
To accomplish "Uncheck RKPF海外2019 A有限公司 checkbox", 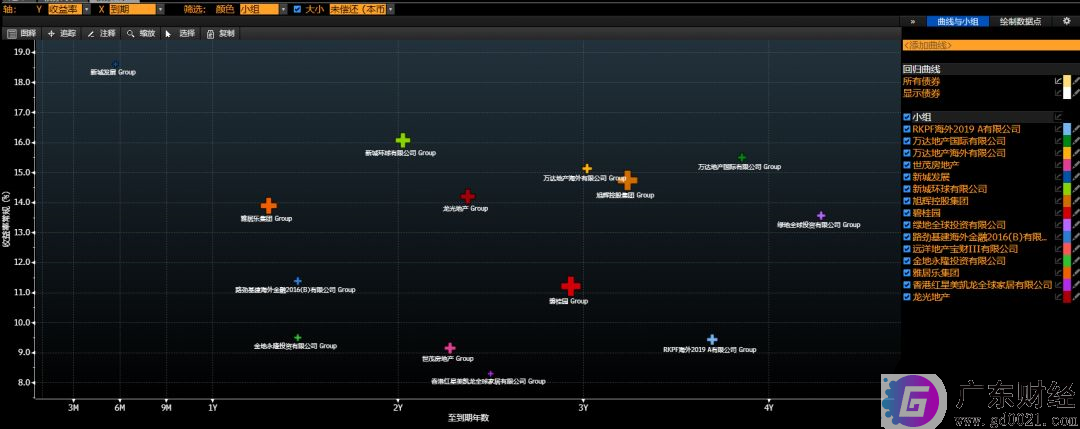I will 907,129.
